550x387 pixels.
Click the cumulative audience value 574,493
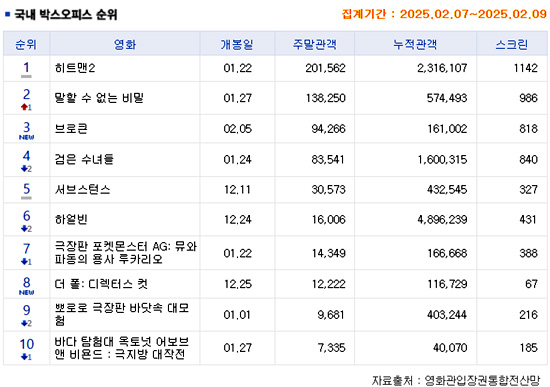[x=447, y=98]
